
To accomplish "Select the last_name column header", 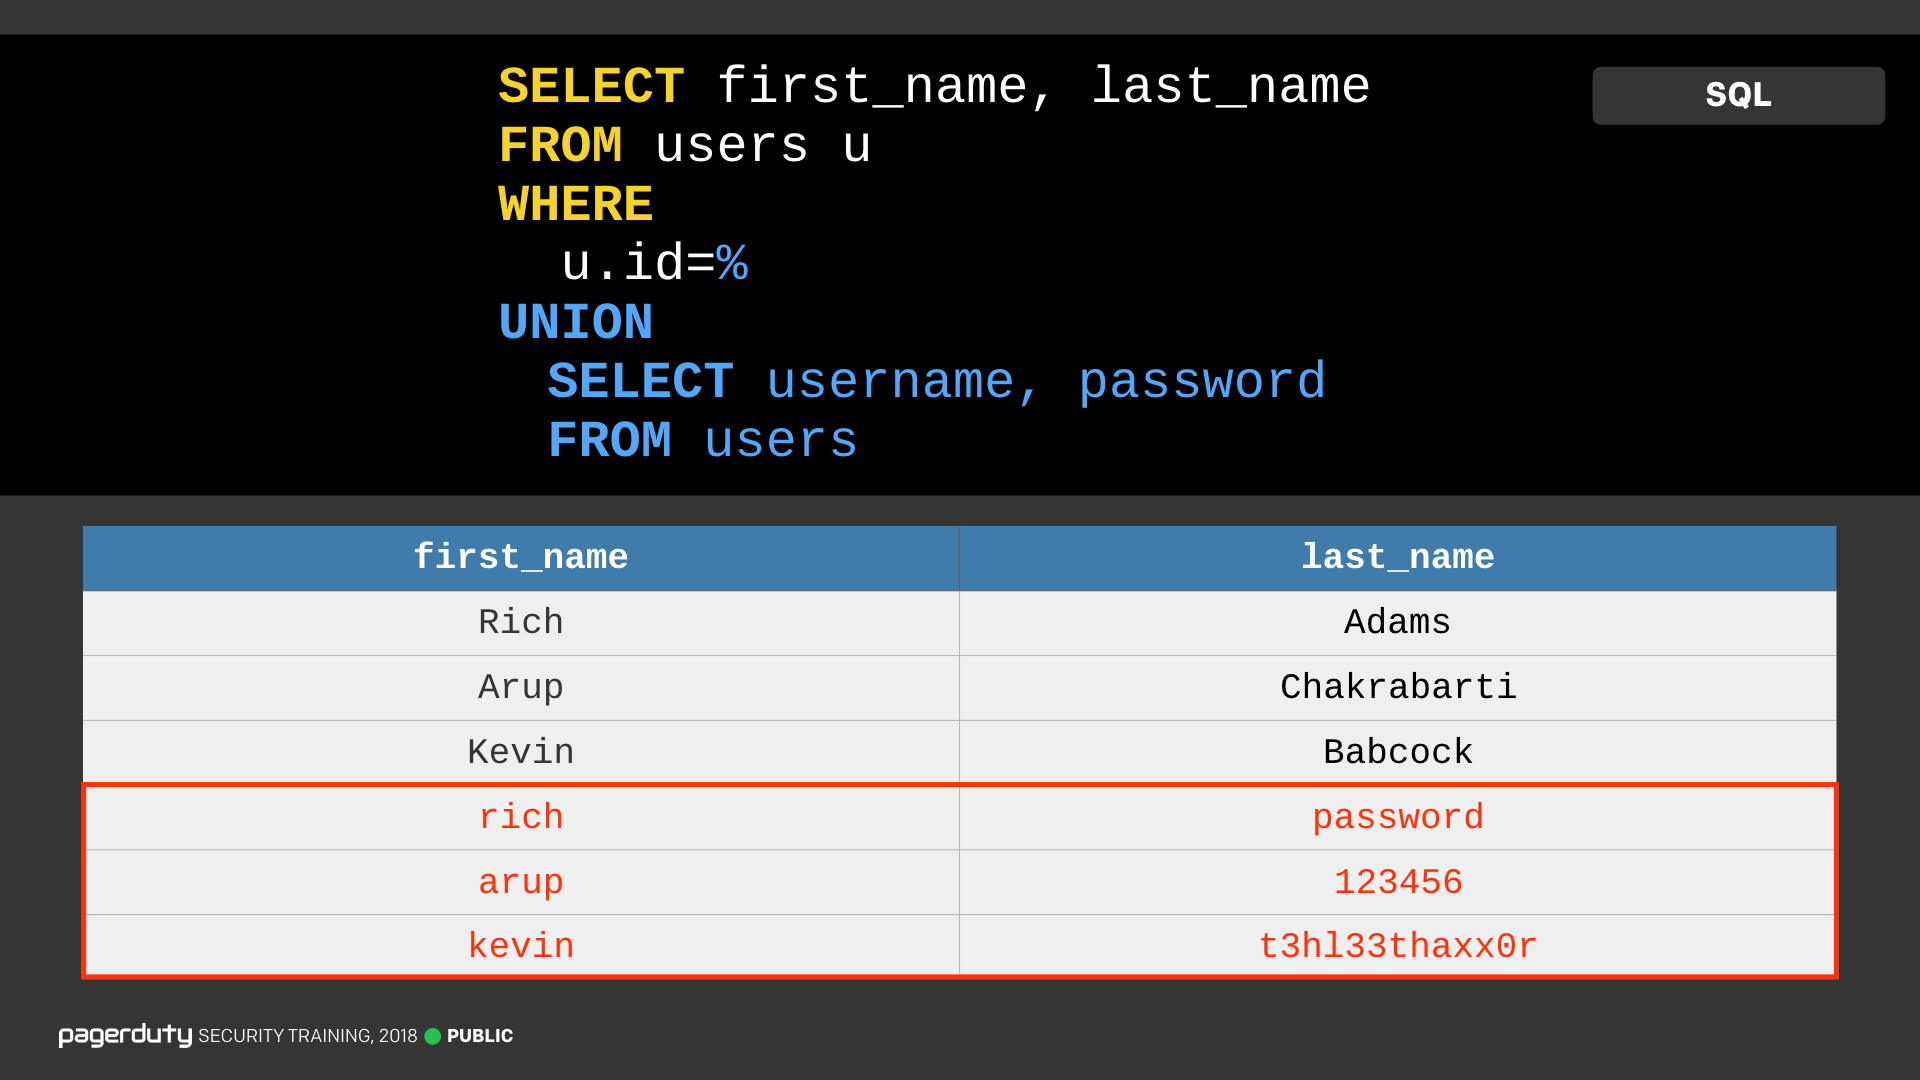I will (x=1398, y=558).
